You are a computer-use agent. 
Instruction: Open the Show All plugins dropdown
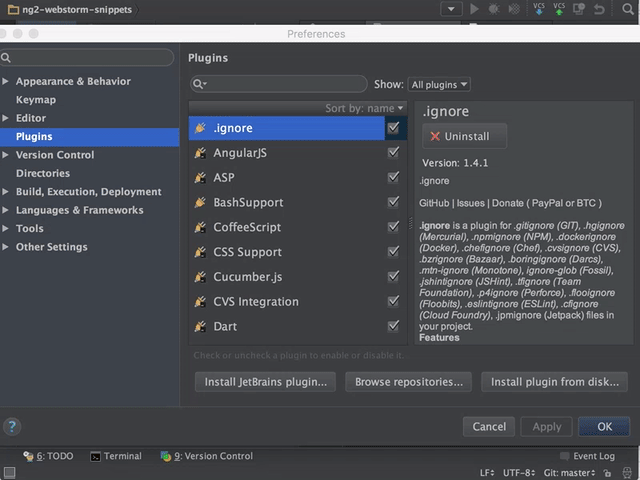pos(439,84)
